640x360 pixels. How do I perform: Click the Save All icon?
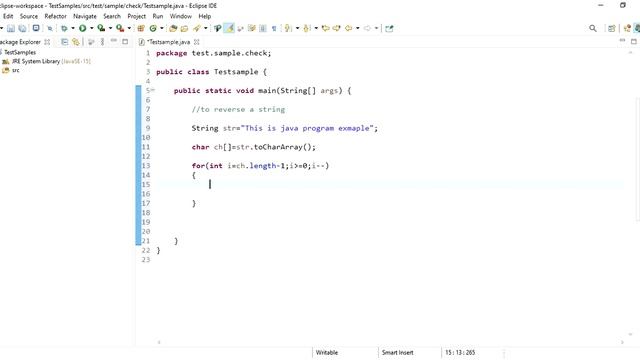(x=22, y=28)
